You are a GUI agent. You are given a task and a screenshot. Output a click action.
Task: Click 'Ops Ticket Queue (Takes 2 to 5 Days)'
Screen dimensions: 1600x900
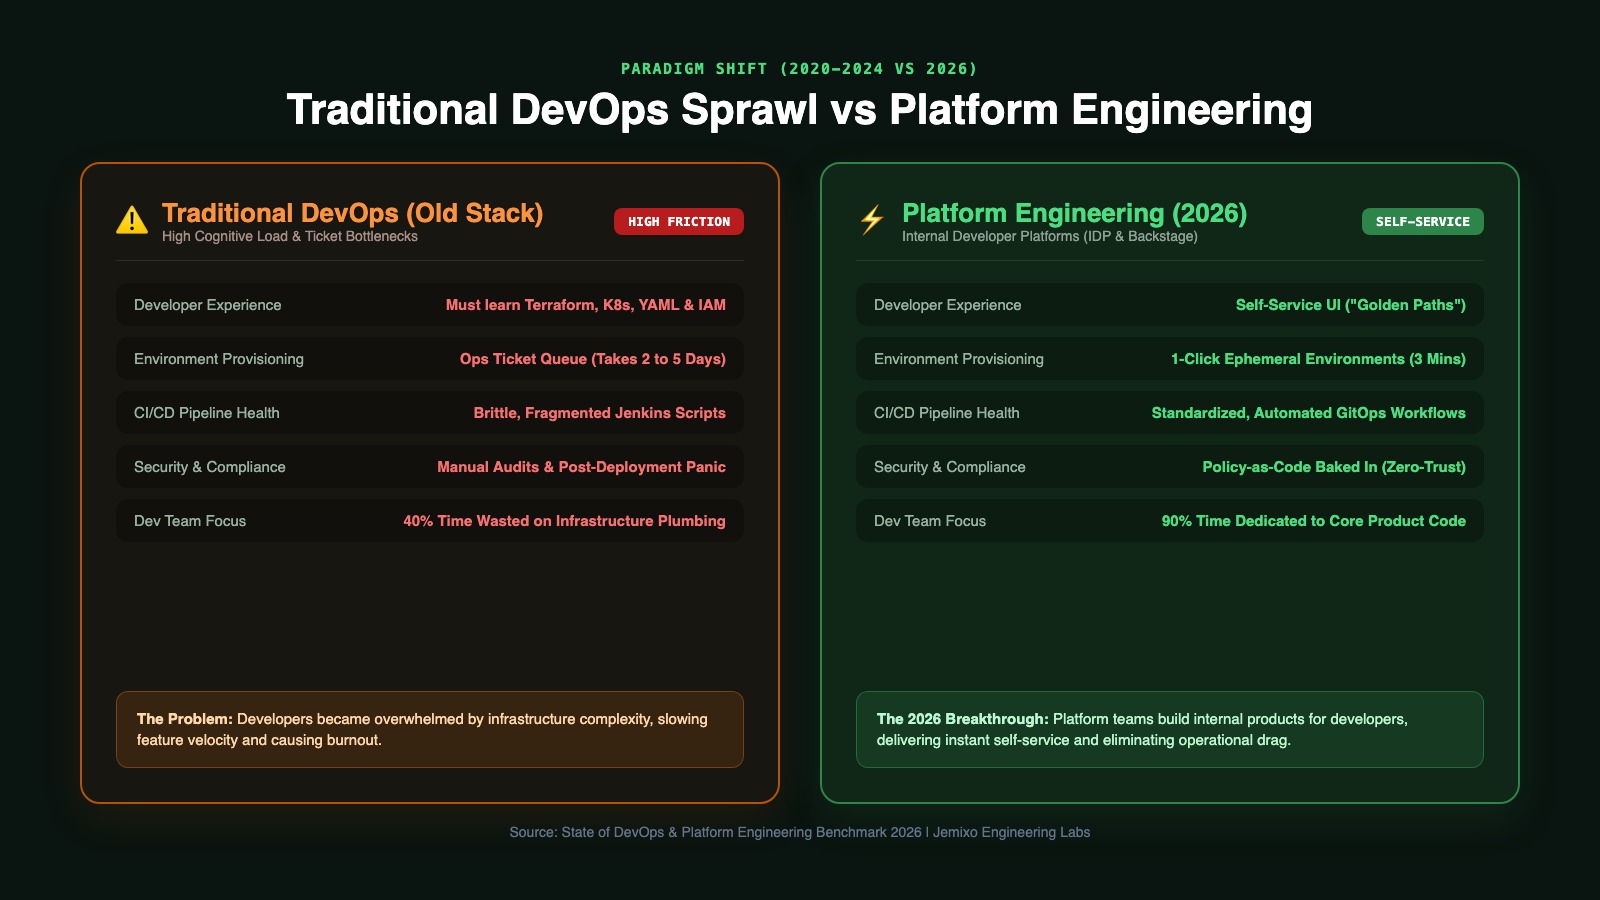[593, 359]
